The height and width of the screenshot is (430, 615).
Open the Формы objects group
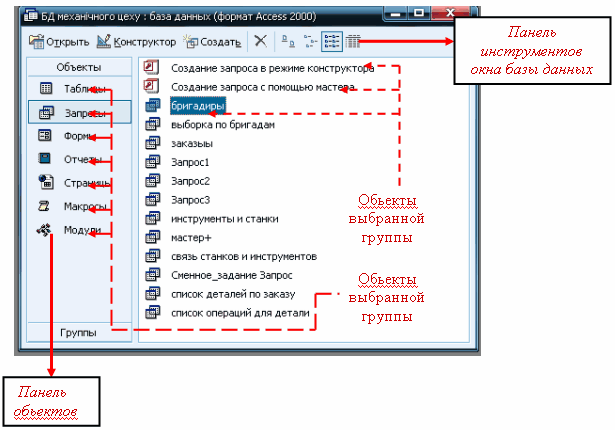point(78,136)
